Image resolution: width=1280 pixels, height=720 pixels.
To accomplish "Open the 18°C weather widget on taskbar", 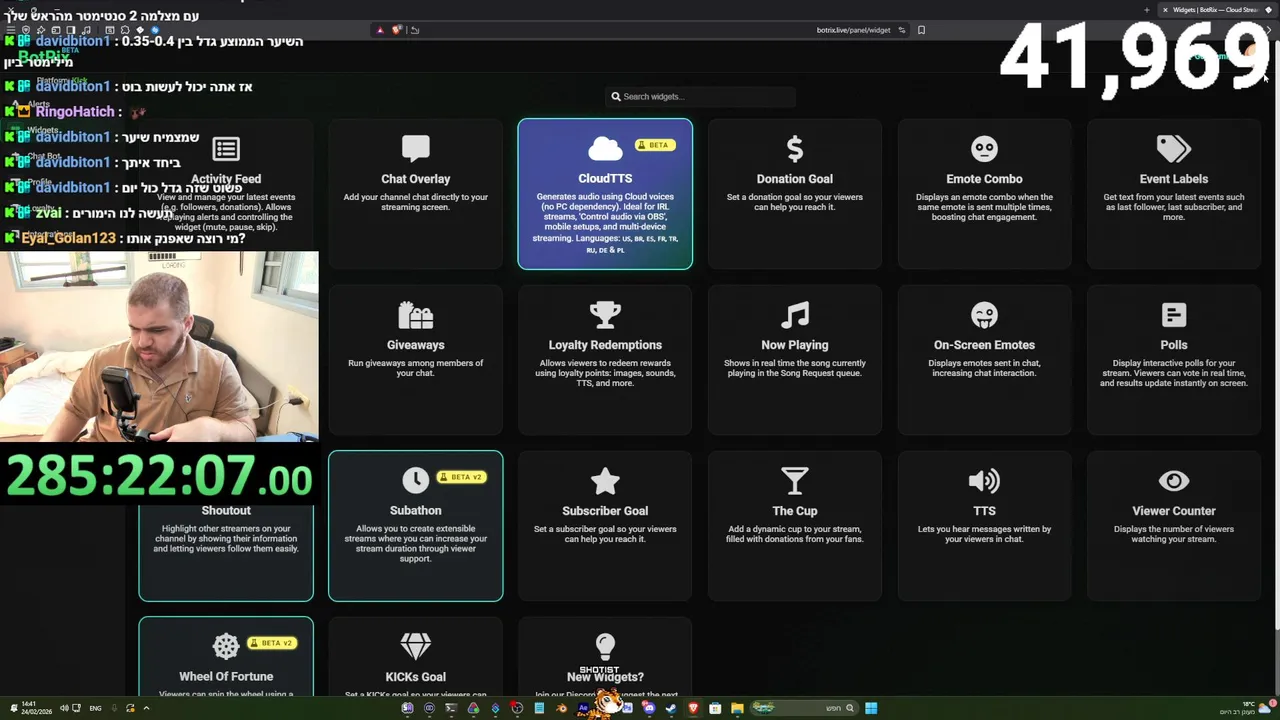I will 1247,708.
